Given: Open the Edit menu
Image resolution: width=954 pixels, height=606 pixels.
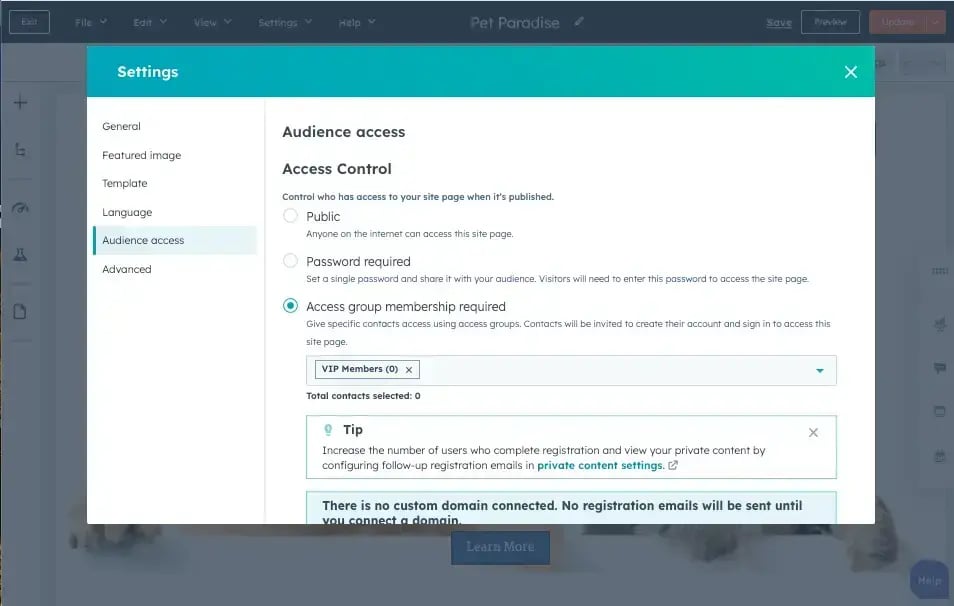Looking at the screenshot, I should (150, 23).
